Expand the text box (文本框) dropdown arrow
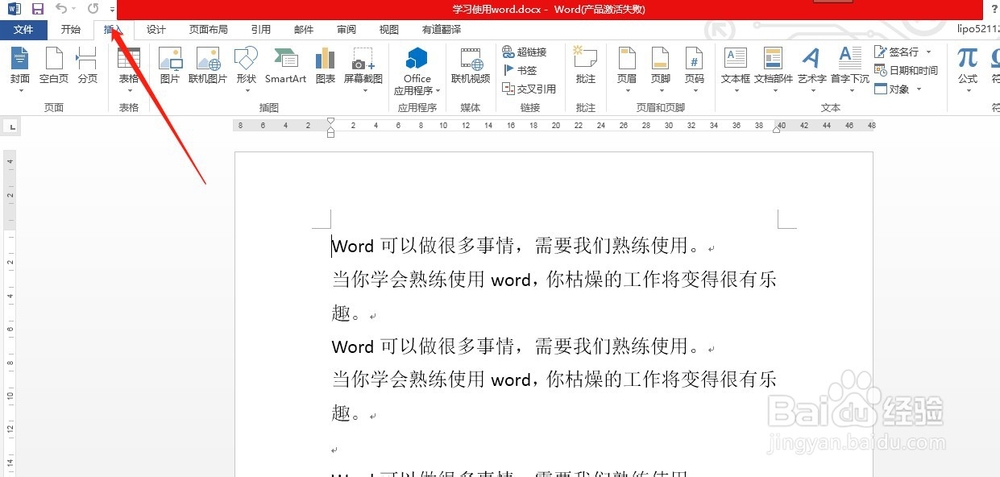Screen dimensions: 1000x477 (737, 91)
